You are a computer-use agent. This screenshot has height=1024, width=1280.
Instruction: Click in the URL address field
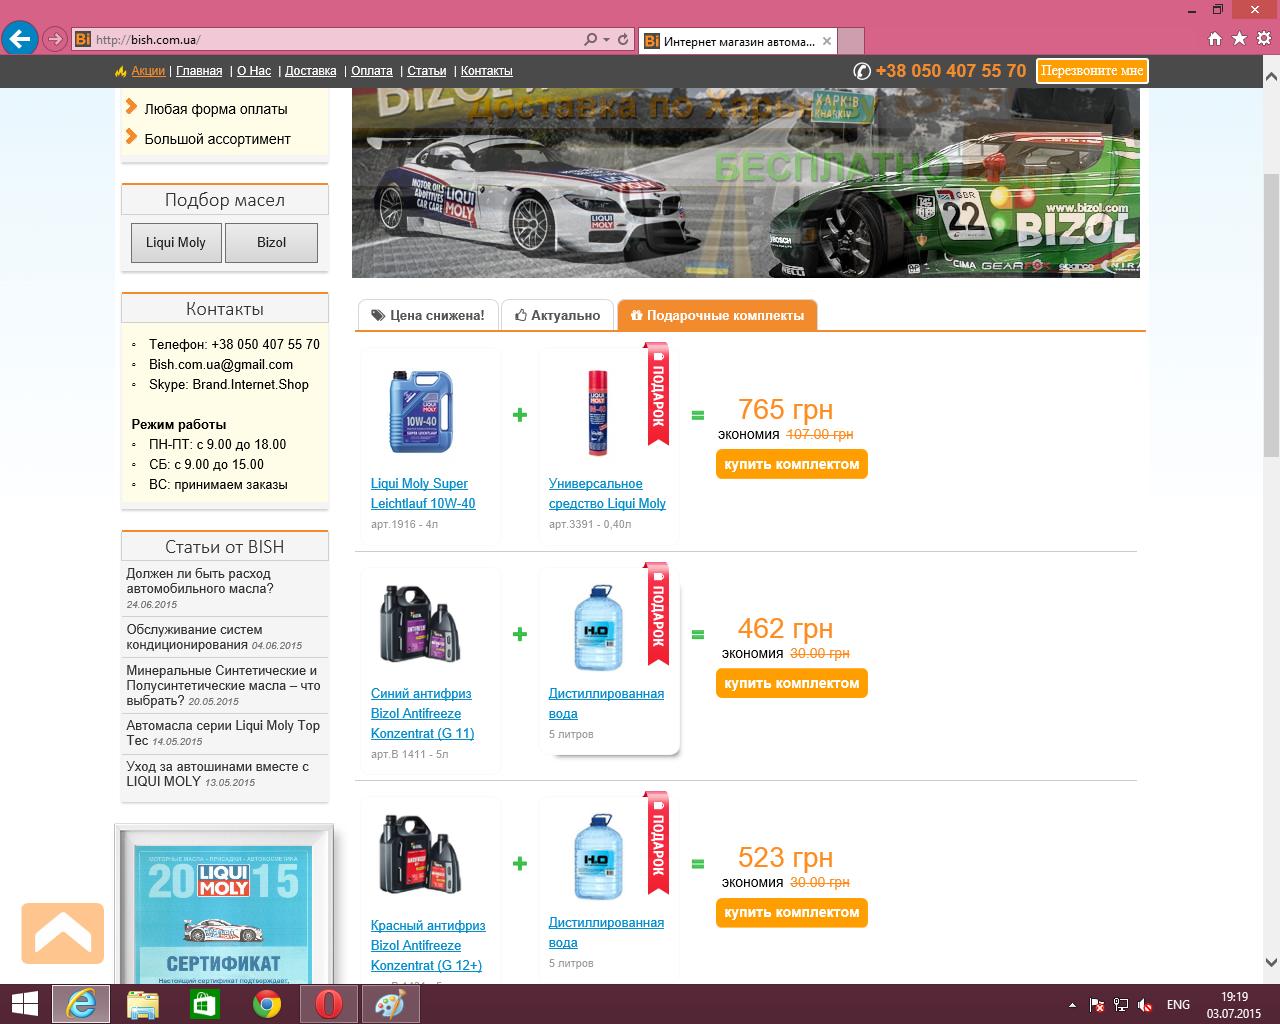[x=330, y=40]
